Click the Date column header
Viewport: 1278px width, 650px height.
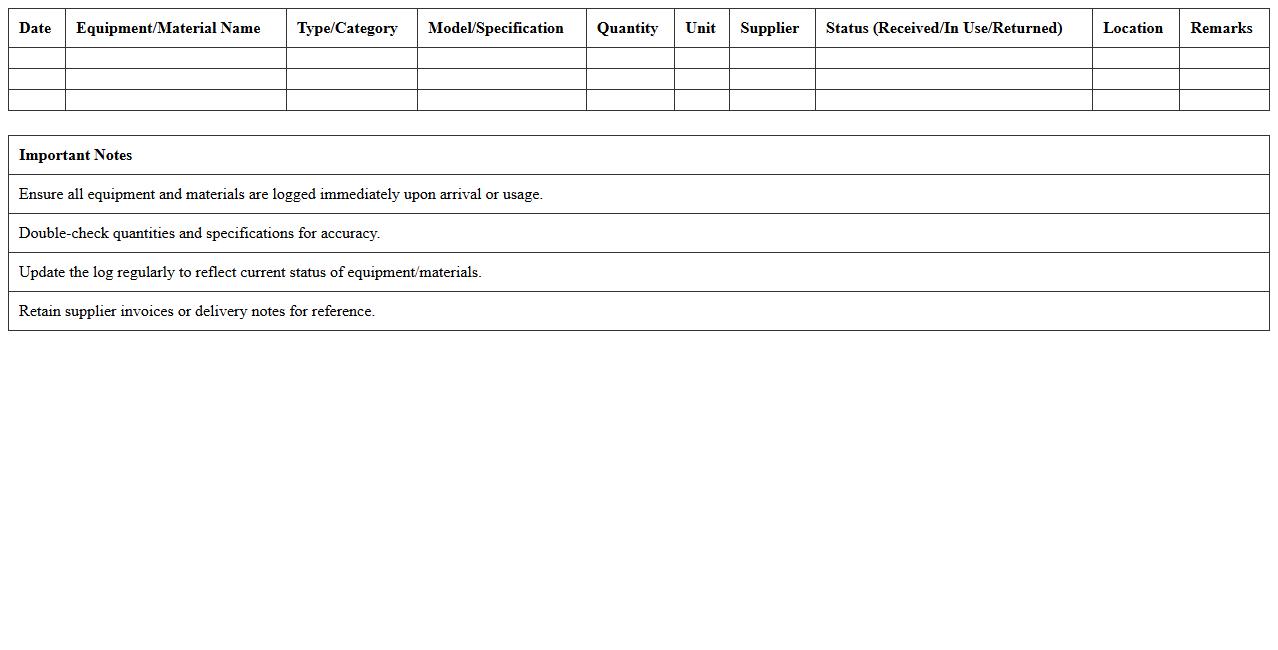[x=35, y=28]
